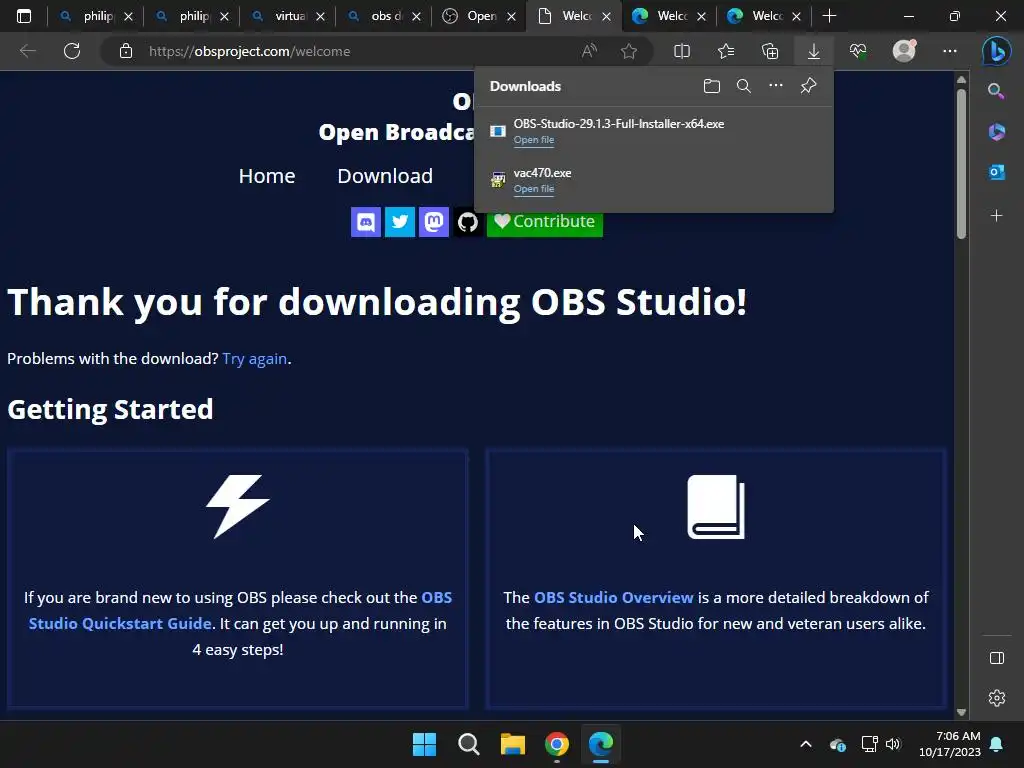1024x768 pixels.
Task: Click the page vertical scrollbar thumb
Action: (x=961, y=163)
